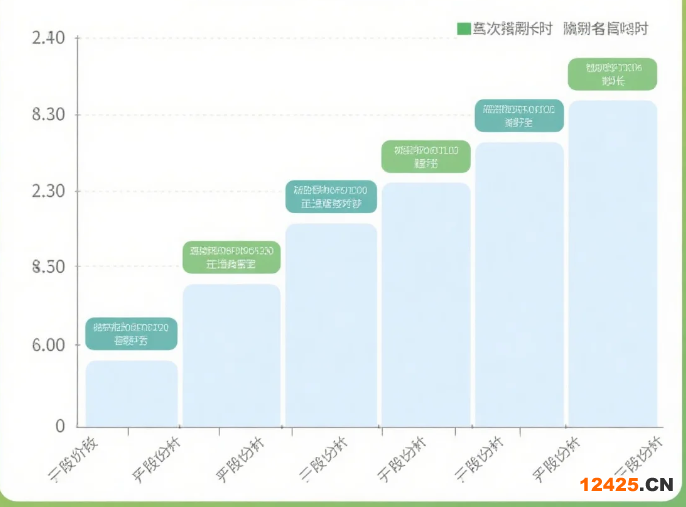Click the 2.40 y-axis label

coord(49,38)
